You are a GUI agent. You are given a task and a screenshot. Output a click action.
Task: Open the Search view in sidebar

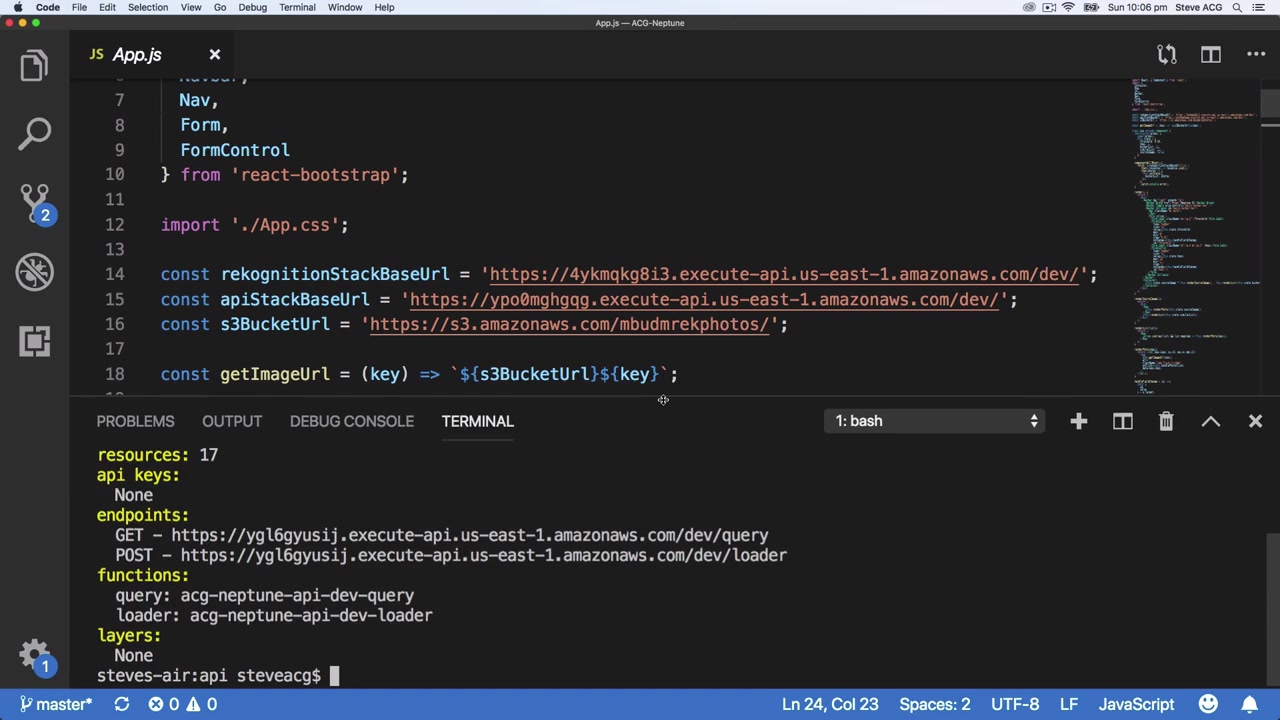(34, 134)
